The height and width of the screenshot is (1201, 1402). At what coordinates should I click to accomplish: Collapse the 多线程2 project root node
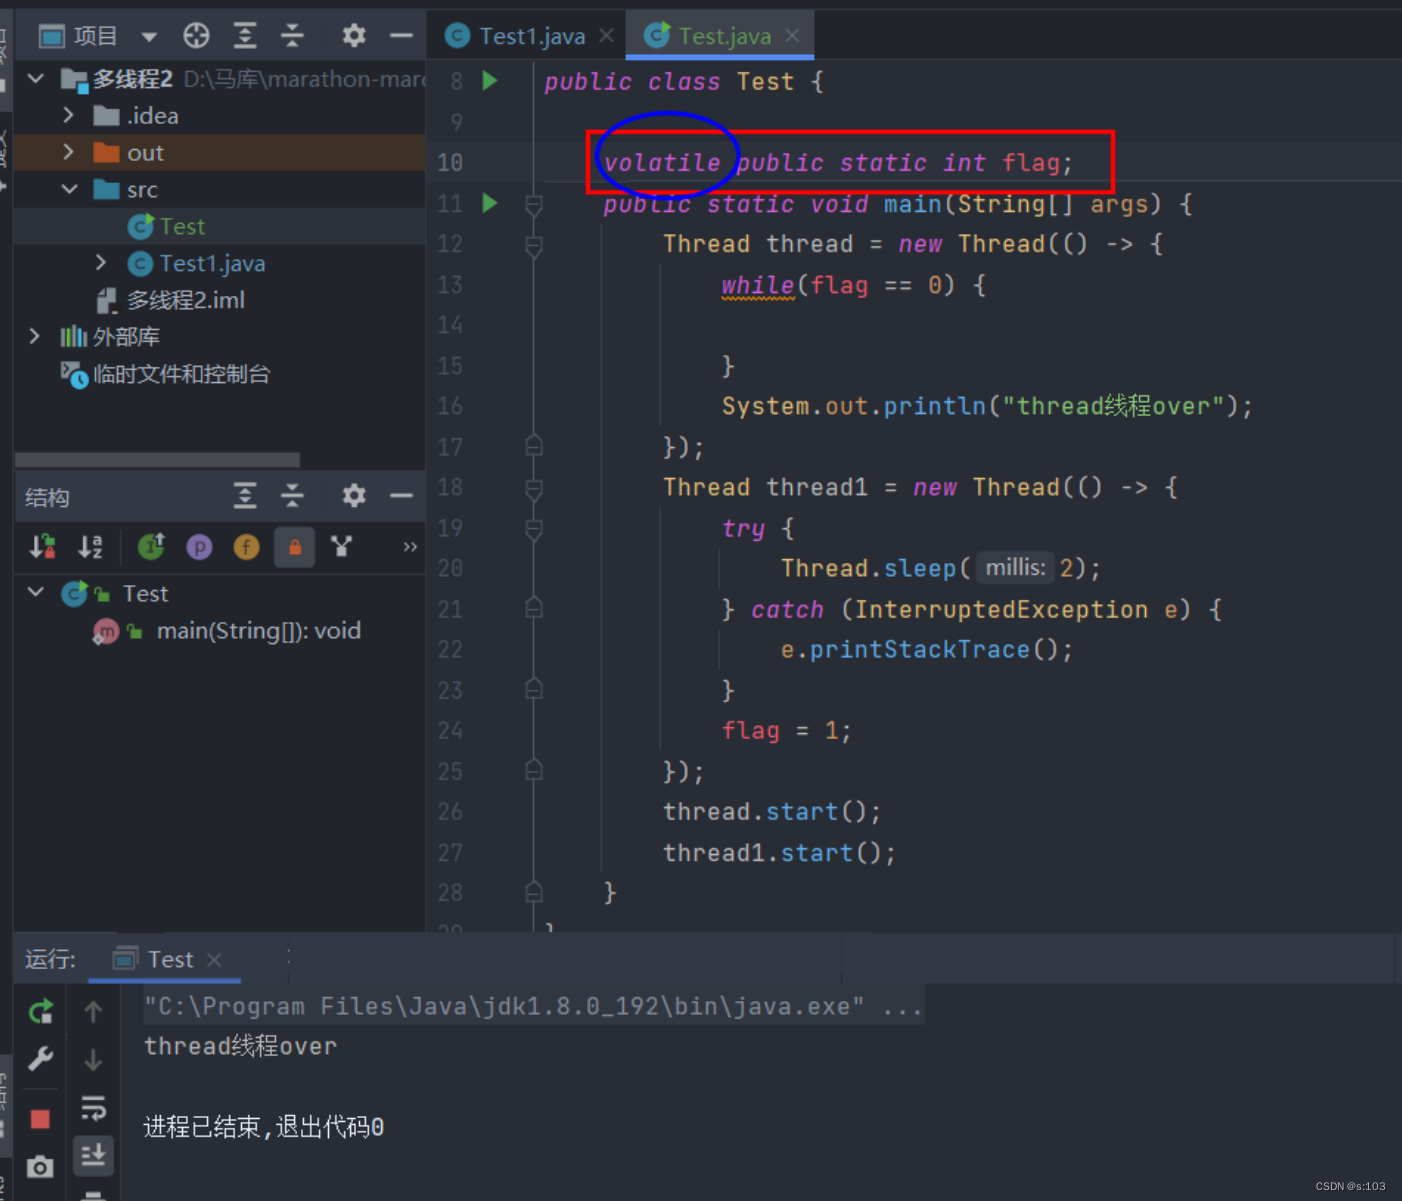(x=36, y=78)
